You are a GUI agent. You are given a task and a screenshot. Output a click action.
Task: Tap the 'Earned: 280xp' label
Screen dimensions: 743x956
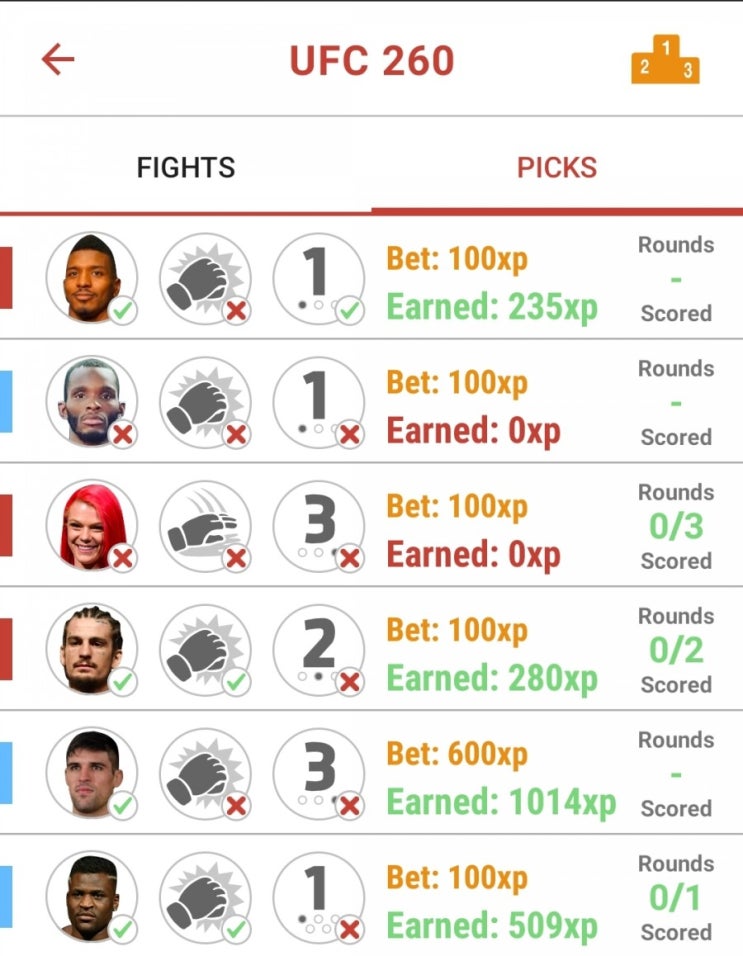492,677
